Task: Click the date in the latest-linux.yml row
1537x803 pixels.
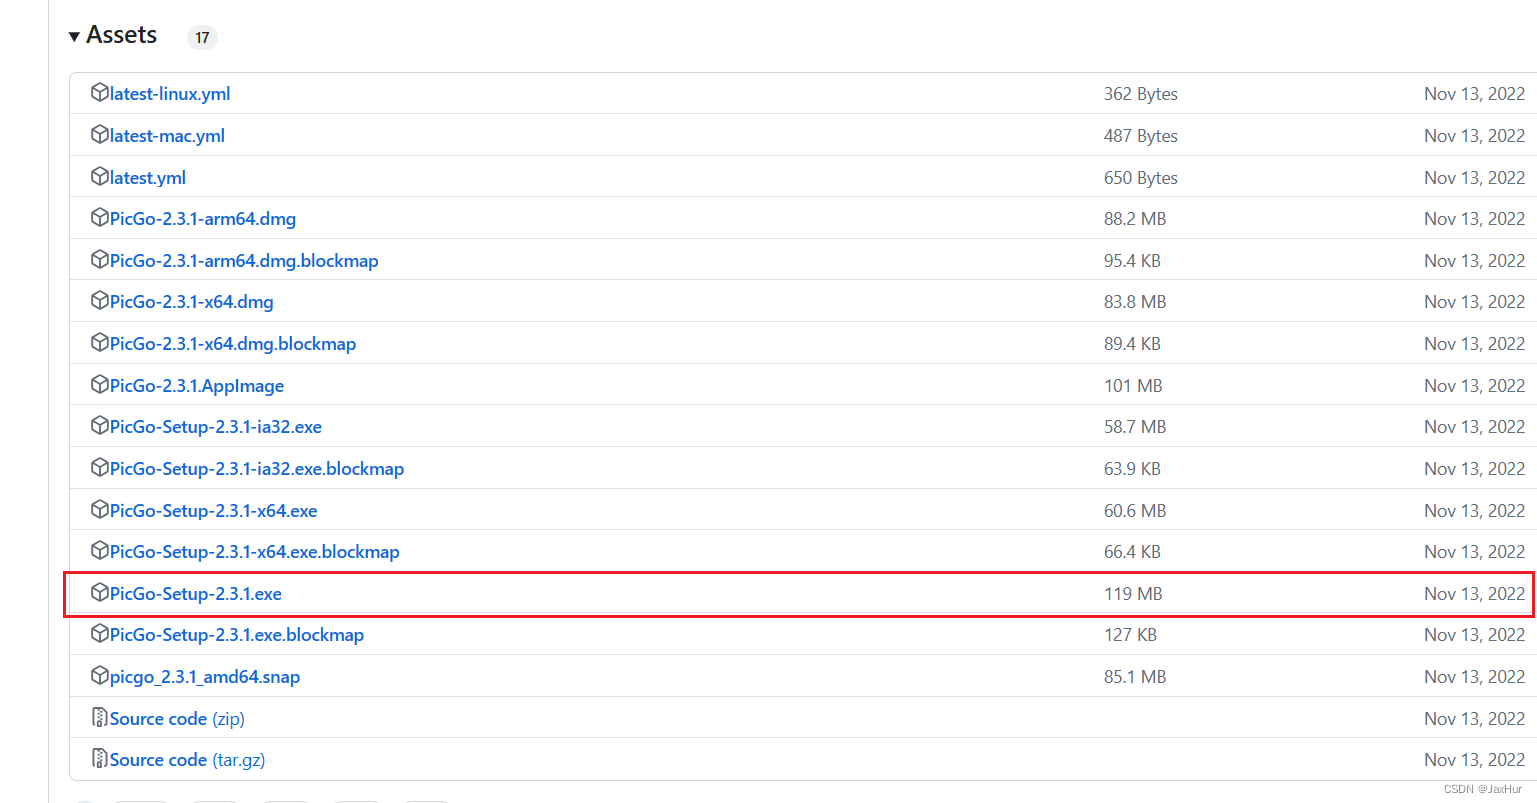Action: [x=1475, y=94]
